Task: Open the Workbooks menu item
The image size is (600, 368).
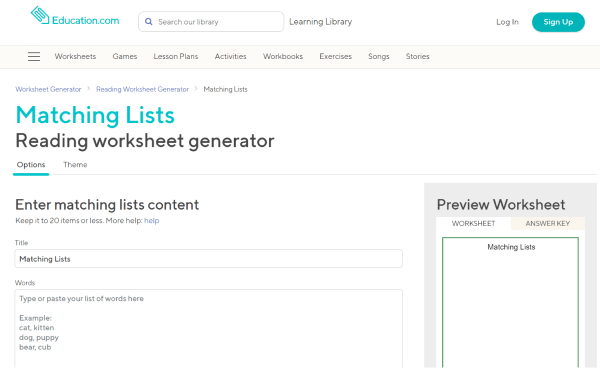Action: click(283, 57)
